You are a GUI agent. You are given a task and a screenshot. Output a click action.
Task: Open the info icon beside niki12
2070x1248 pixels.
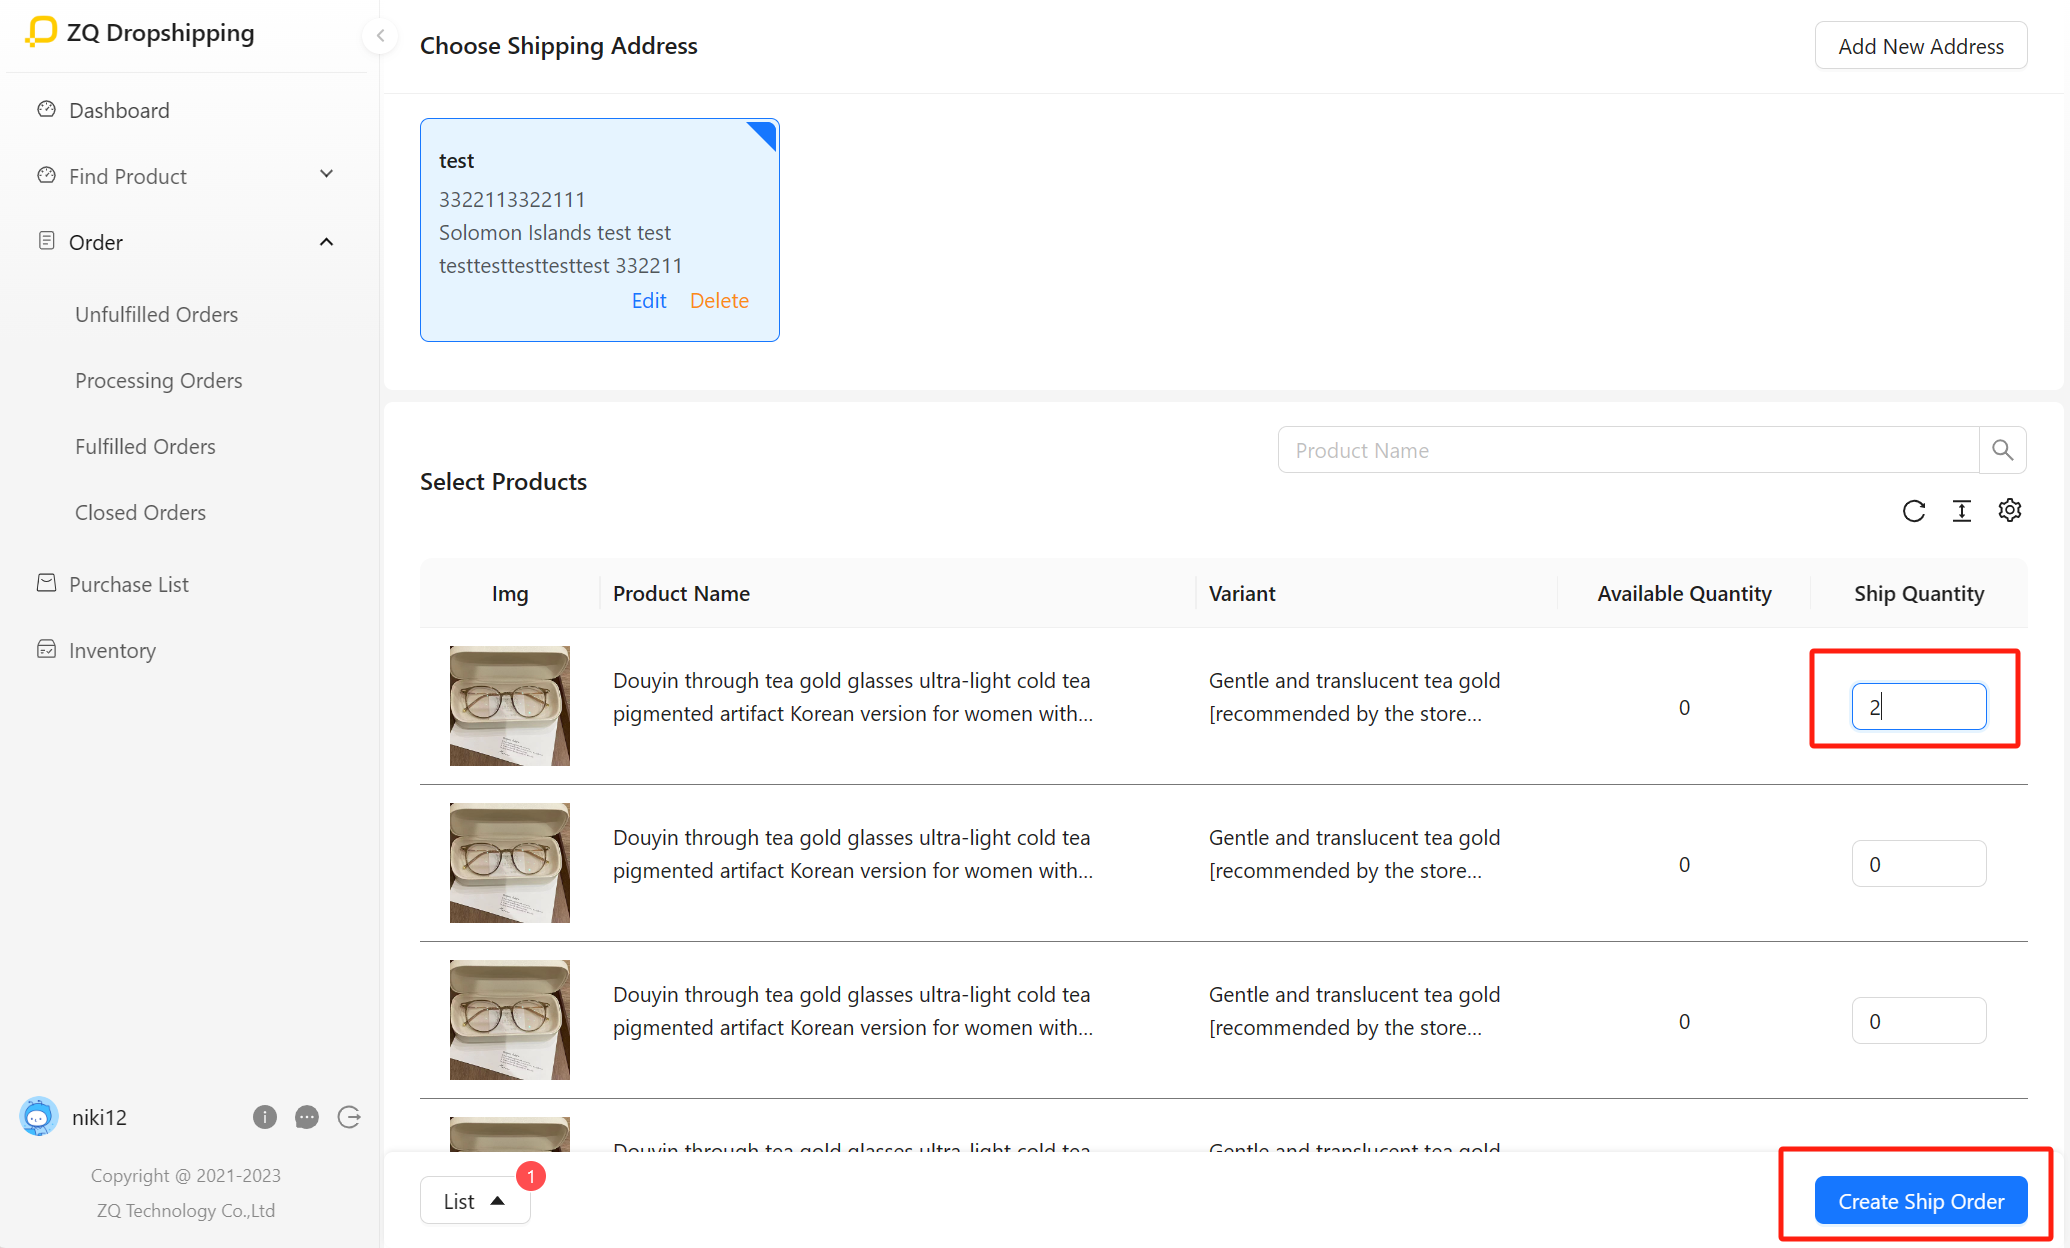(265, 1117)
